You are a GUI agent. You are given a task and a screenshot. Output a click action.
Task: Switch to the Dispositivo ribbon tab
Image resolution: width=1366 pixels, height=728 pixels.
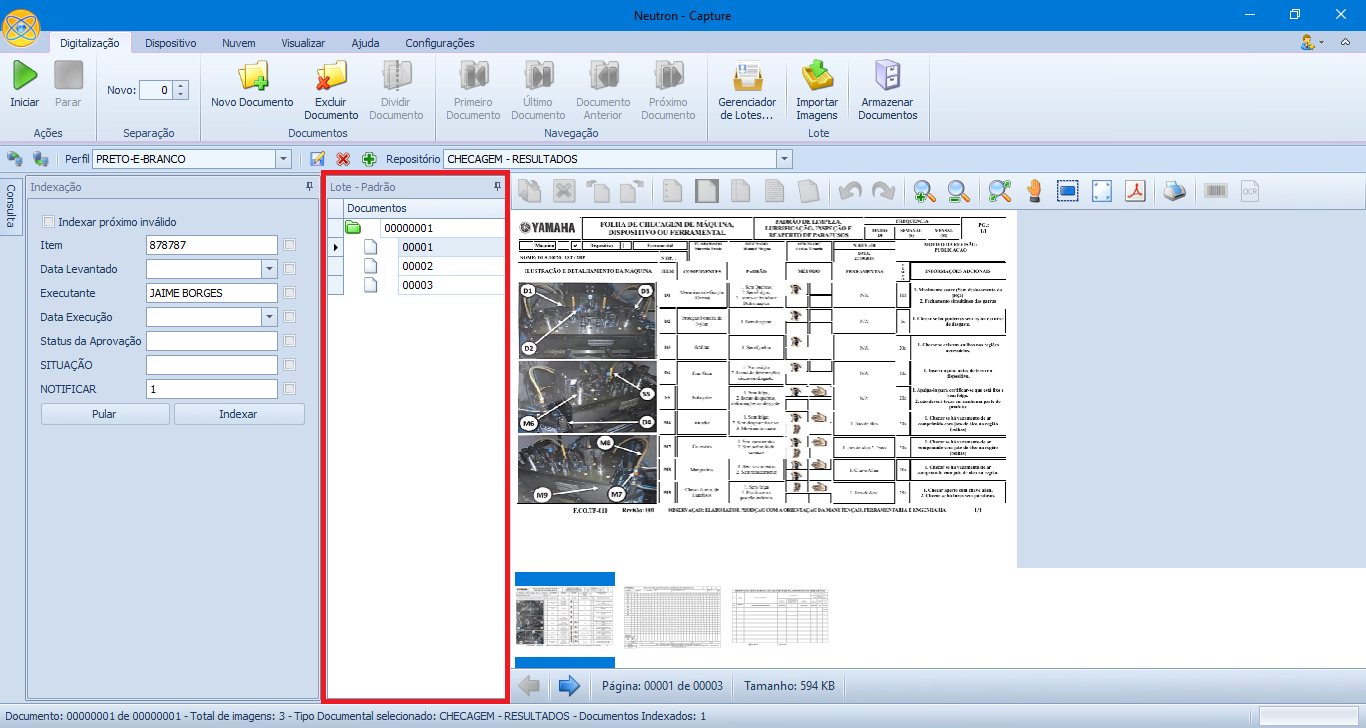[170, 43]
